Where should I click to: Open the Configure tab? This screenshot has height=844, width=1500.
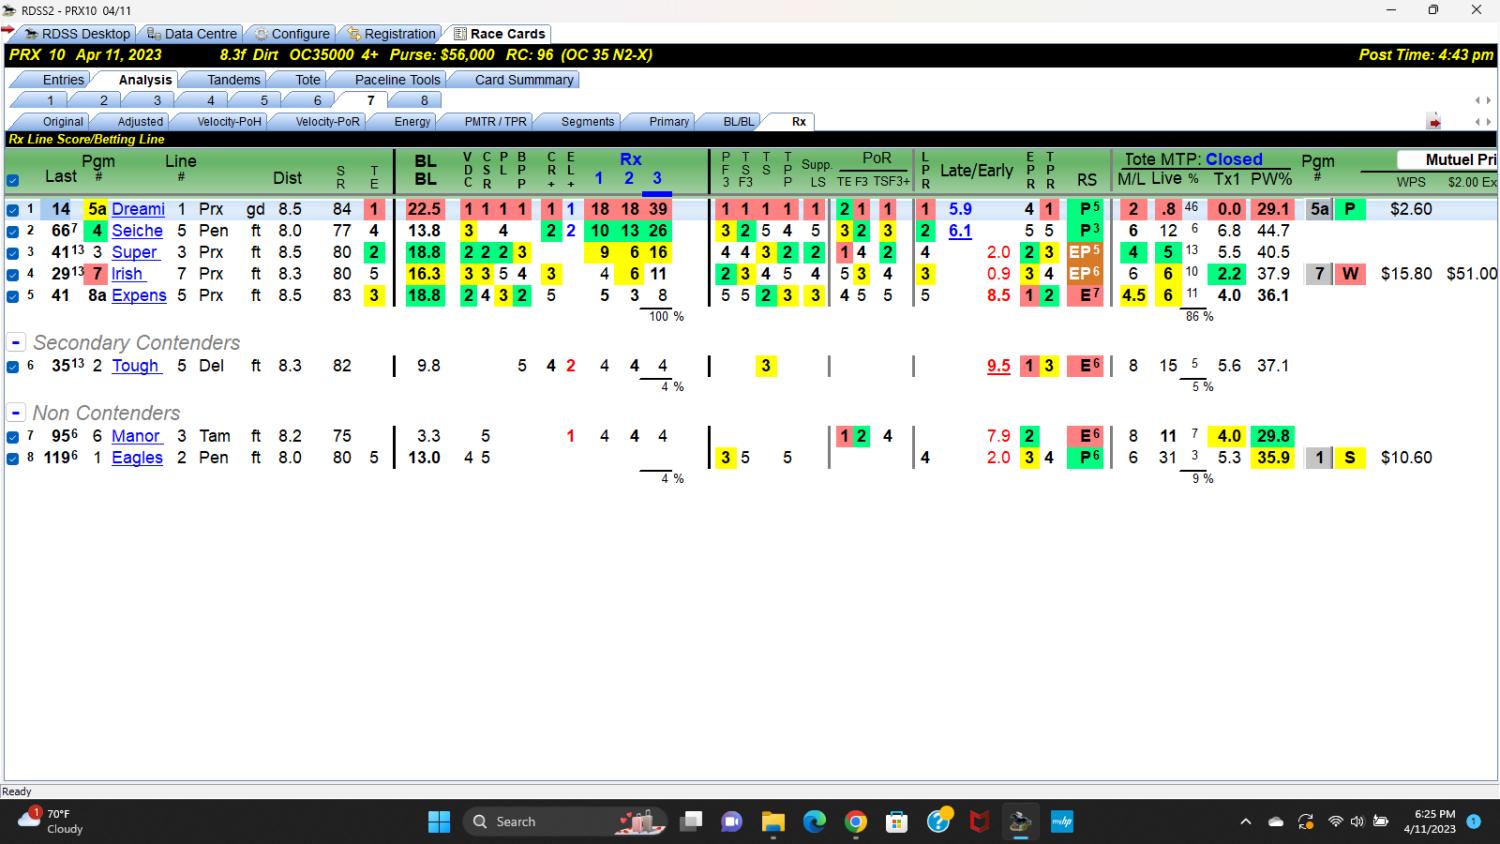(291, 33)
